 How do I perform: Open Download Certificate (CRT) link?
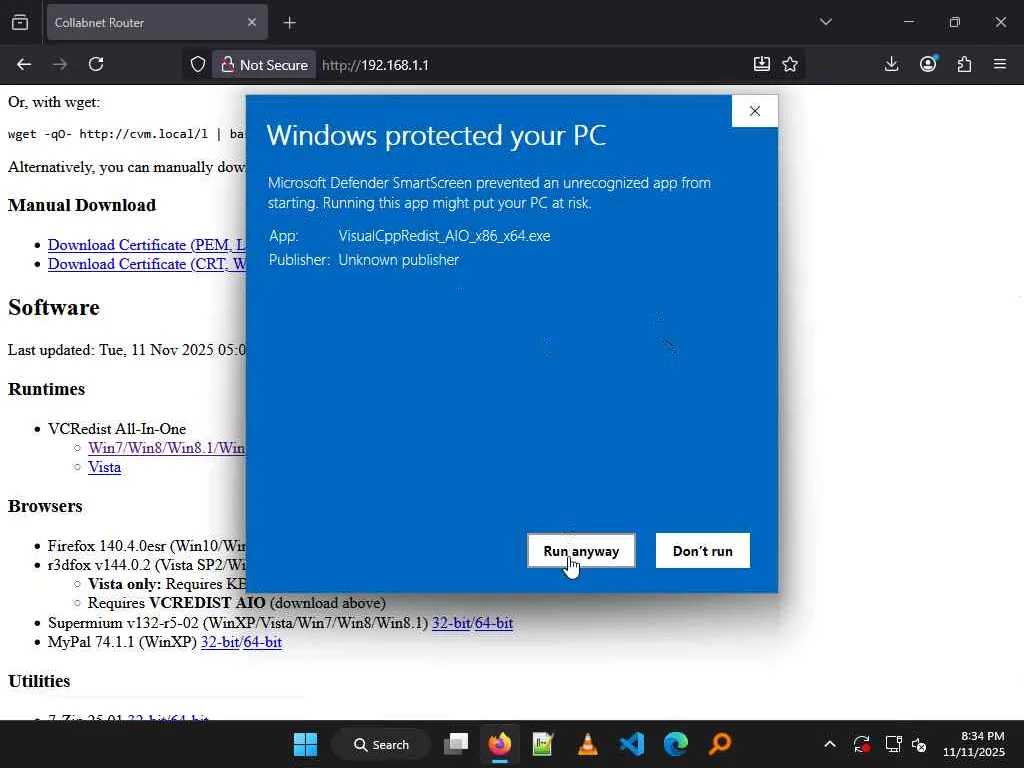(x=147, y=264)
